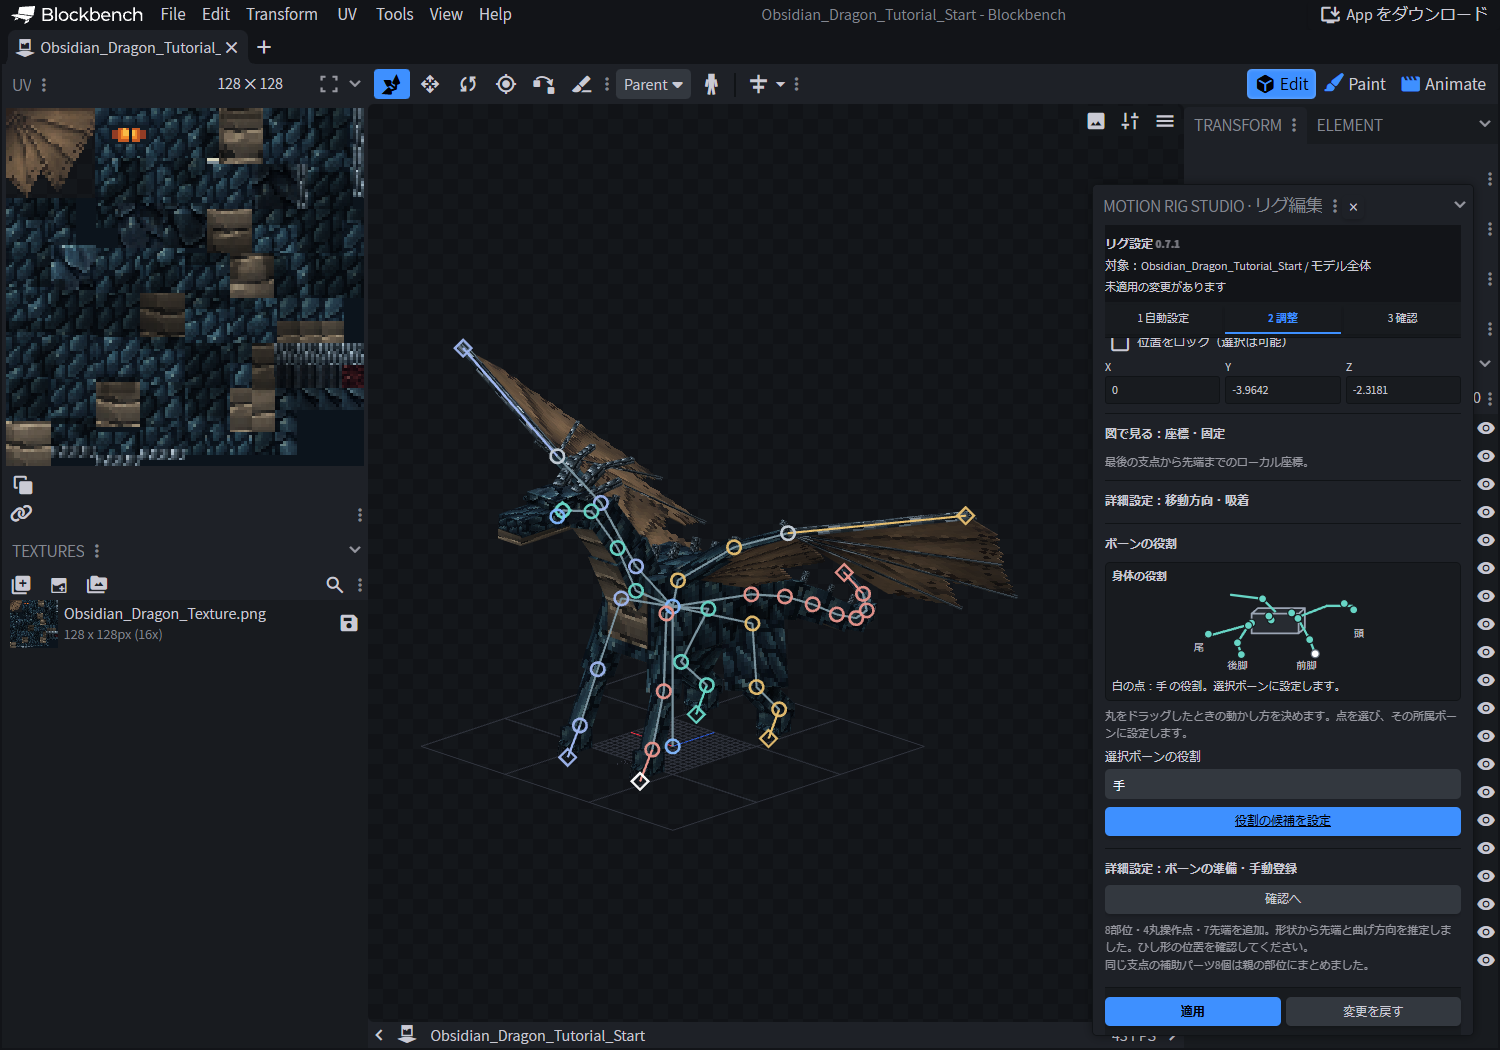Screen dimensions: 1500x1050
Task: Open the File menu
Action: click(173, 14)
